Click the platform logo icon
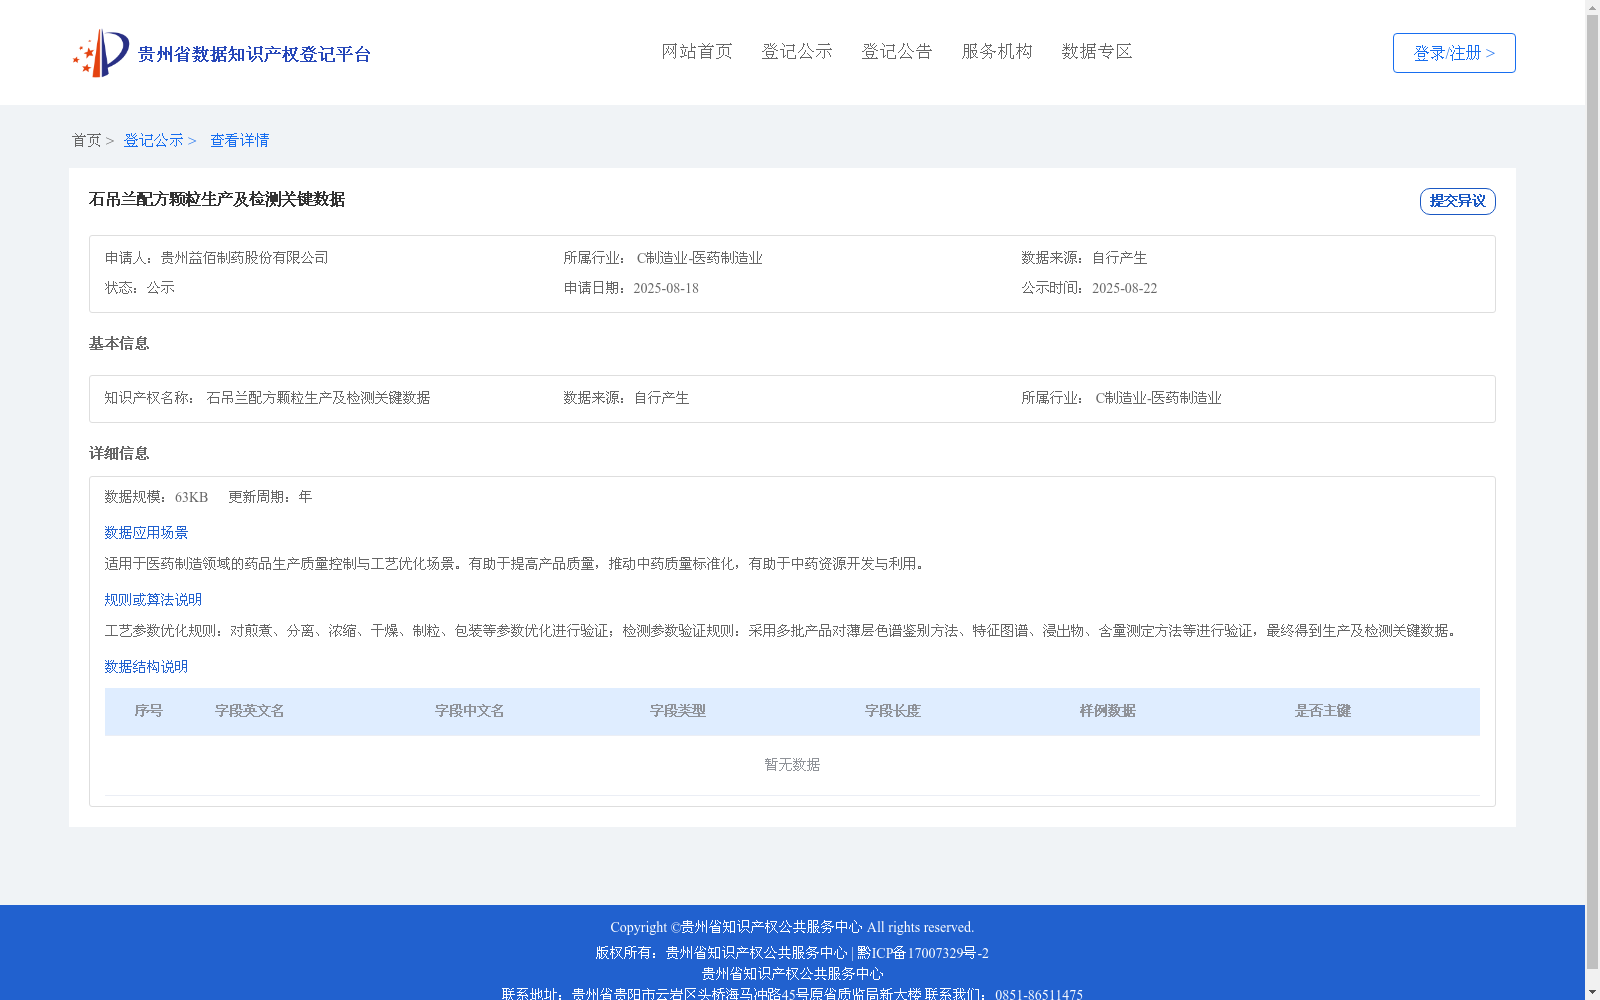 (101, 53)
